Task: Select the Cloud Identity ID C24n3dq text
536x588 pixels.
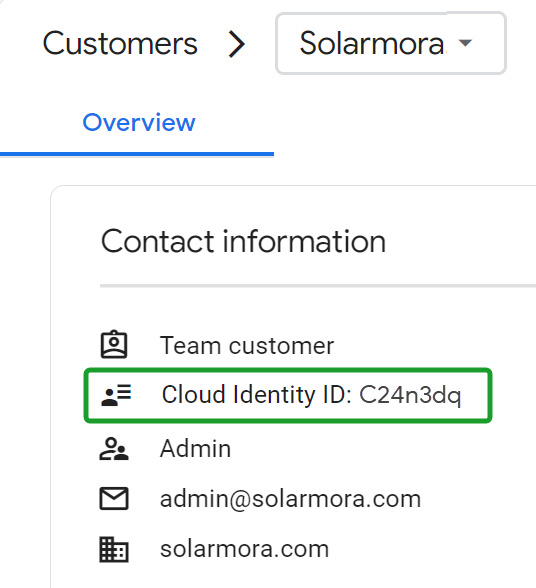Action: 311,395
